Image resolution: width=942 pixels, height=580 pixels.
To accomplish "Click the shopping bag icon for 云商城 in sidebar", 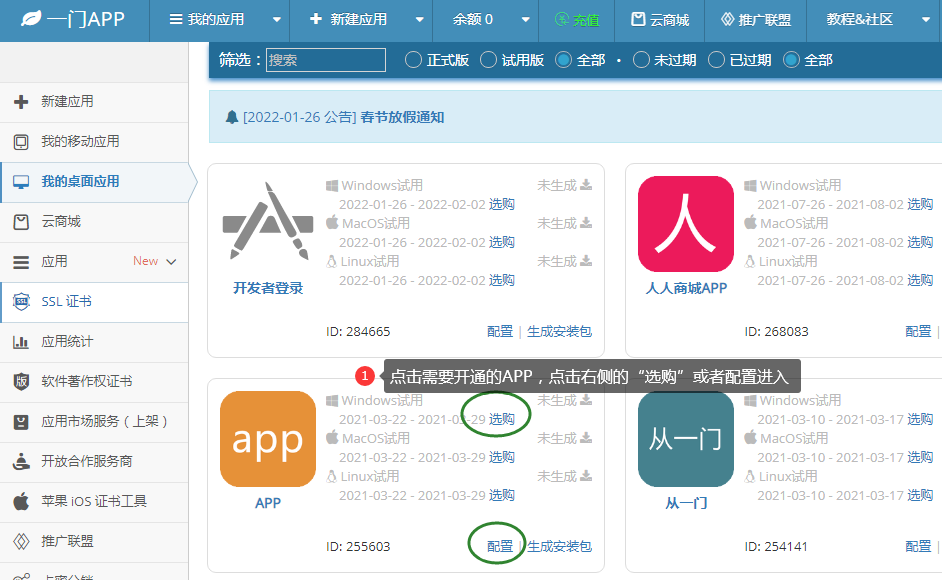I will 21,222.
